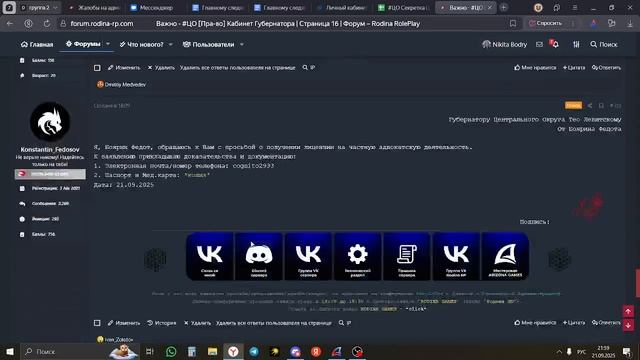Open the first 'Главному следс' document tab
The height and width of the screenshot is (360, 640).
coord(218,8)
